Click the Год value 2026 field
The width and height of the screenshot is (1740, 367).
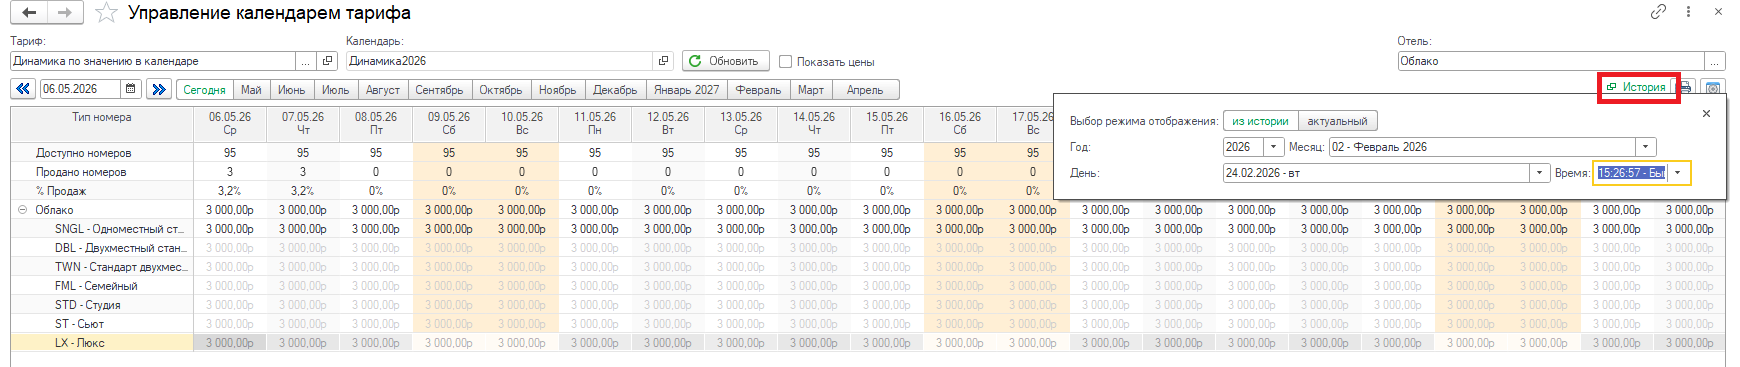[x=1244, y=147]
